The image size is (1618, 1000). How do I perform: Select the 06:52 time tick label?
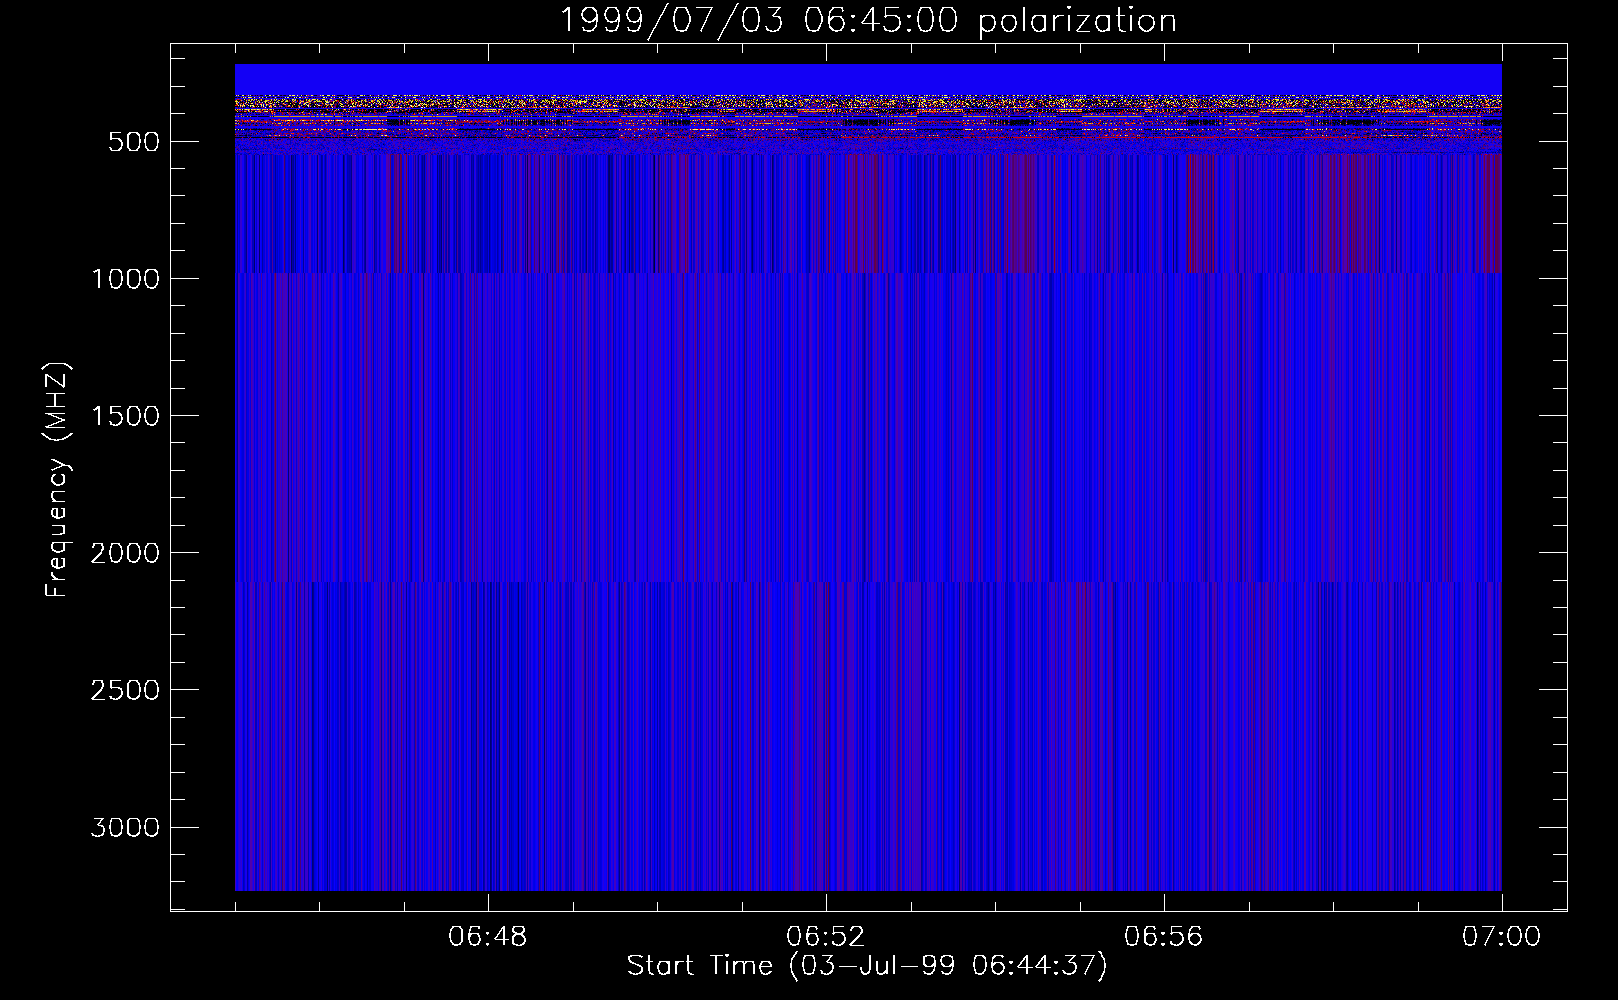point(825,937)
